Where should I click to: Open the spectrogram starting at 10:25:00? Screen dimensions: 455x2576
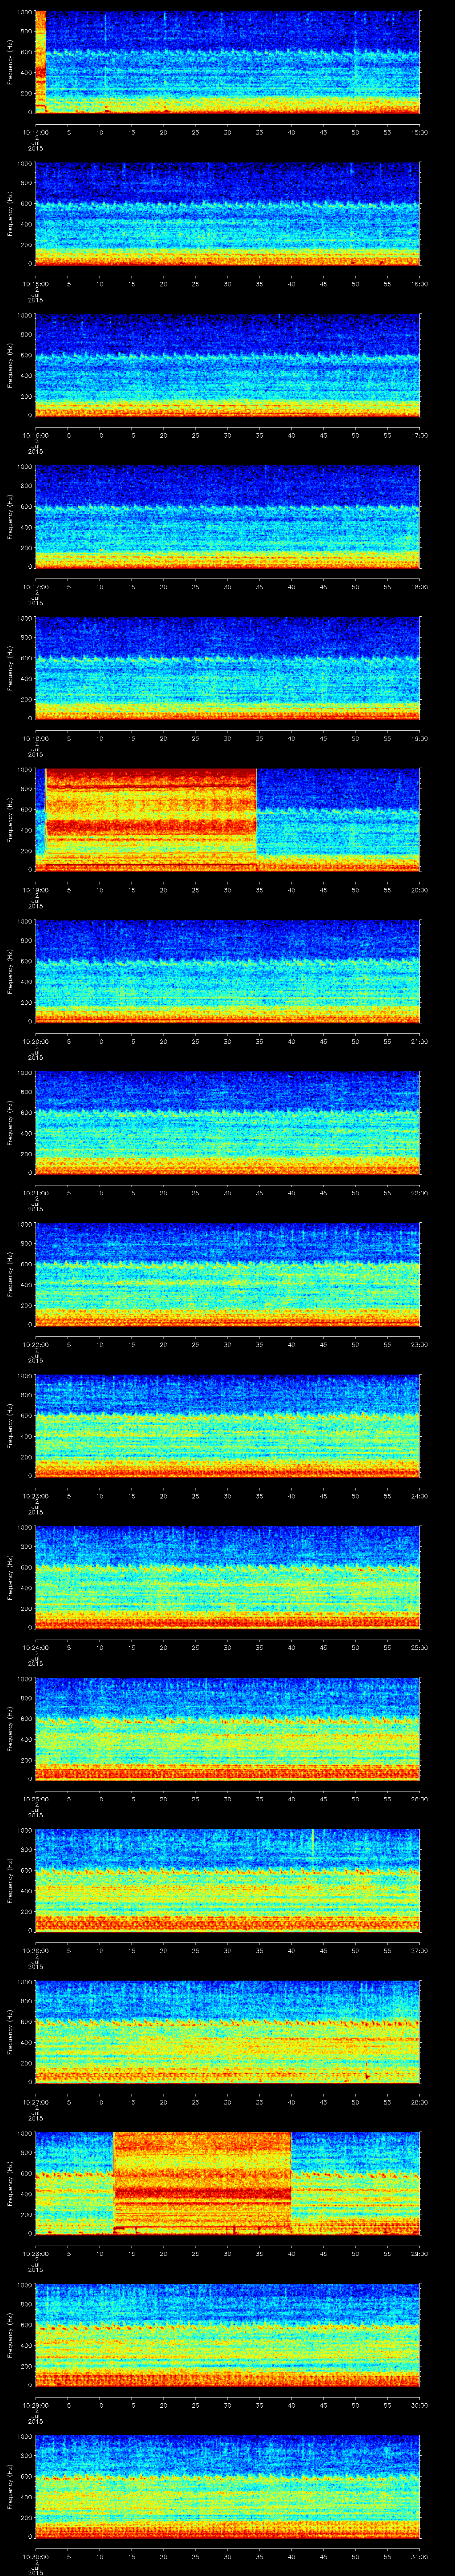(x=227, y=1728)
